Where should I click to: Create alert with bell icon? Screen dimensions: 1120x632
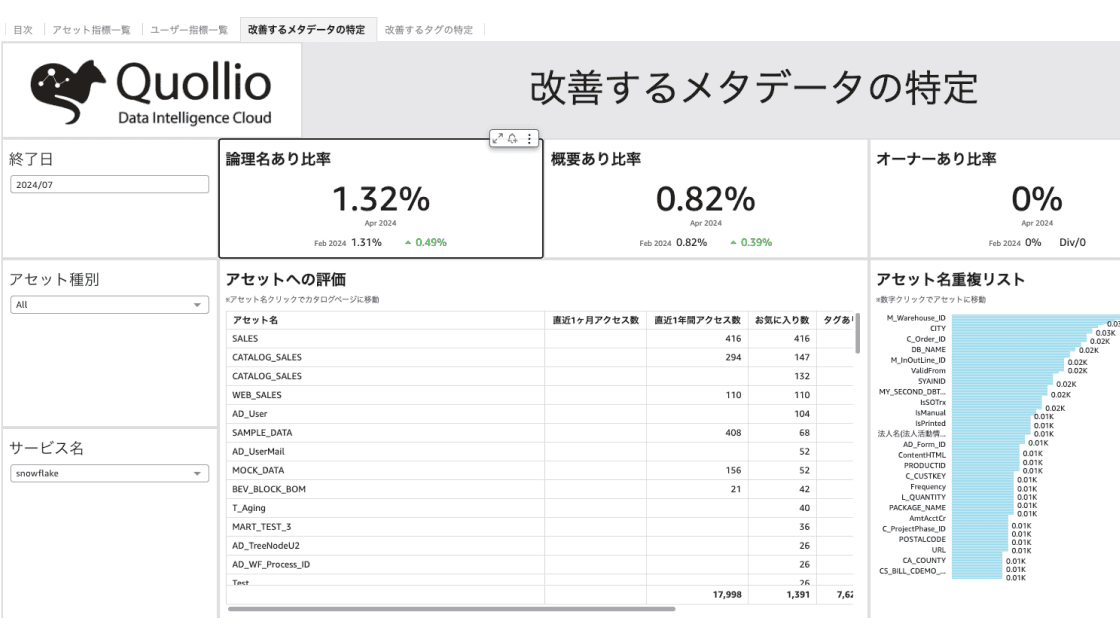coord(513,138)
